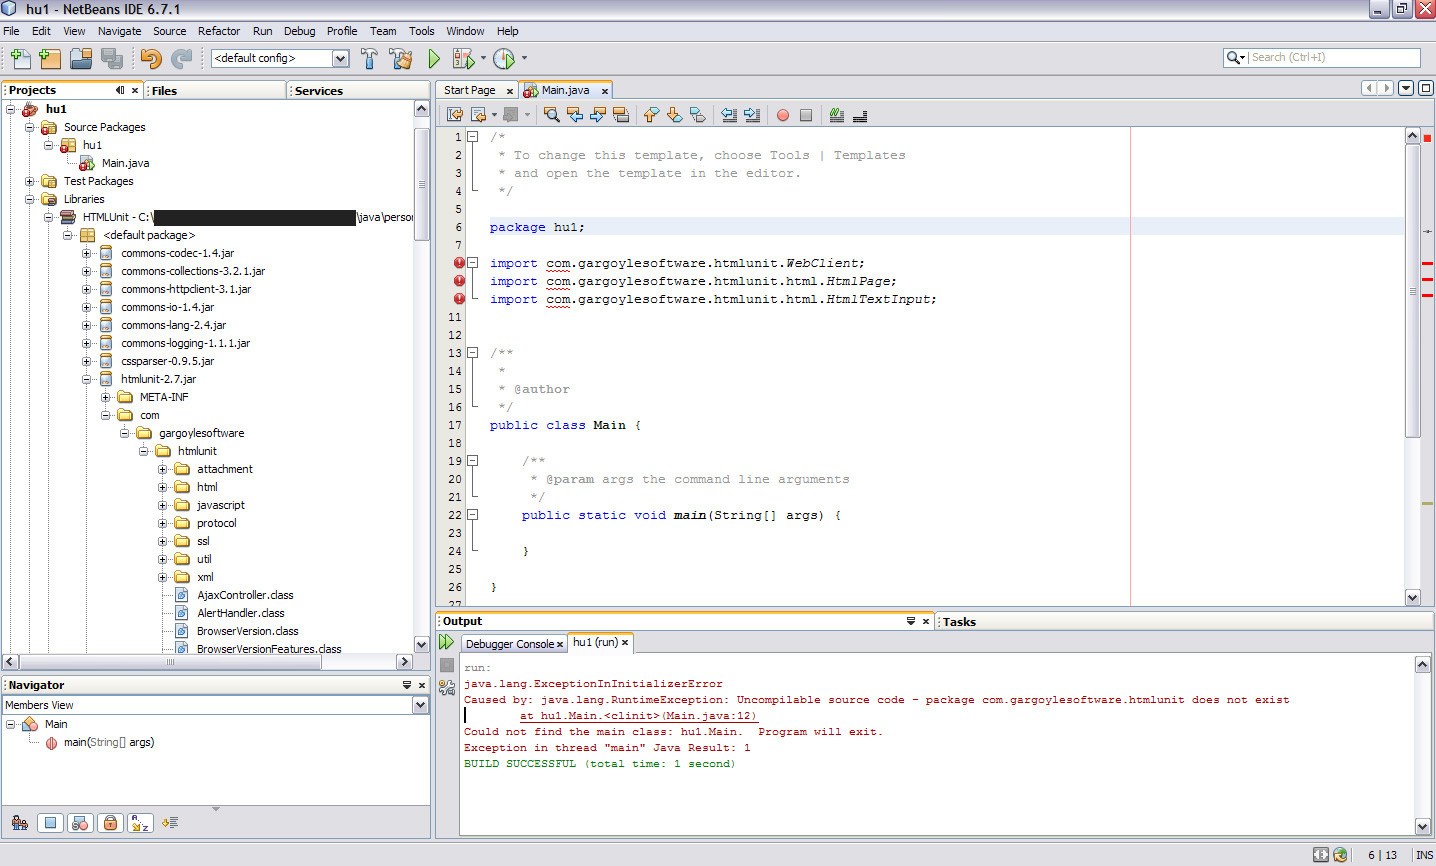Click the editor Find Selection magnifier icon
Image resolution: width=1436 pixels, height=866 pixels.
coord(551,115)
